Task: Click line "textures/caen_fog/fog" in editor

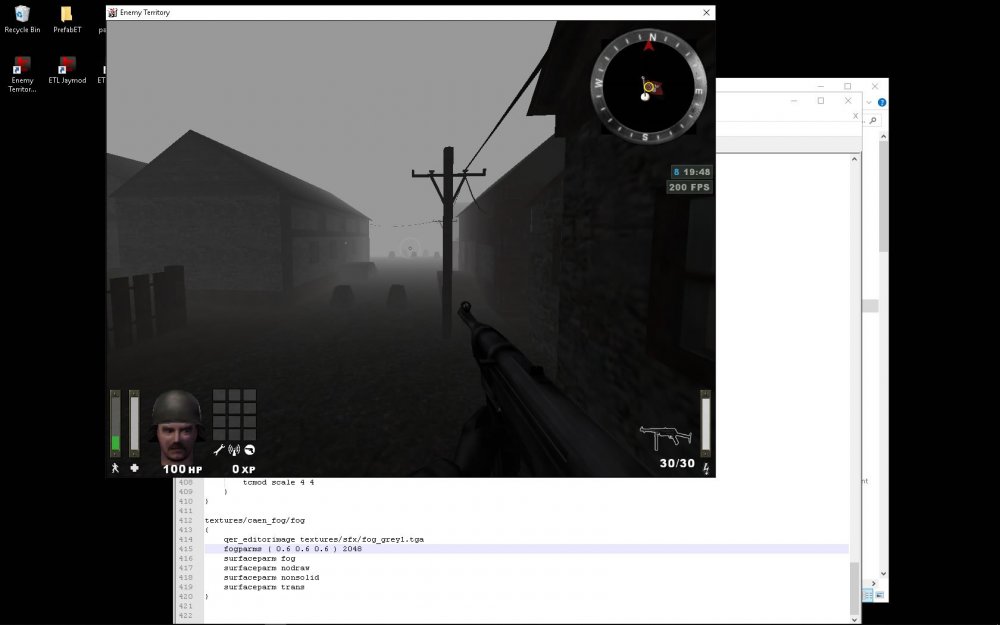Action: click(x=254, y=520)
